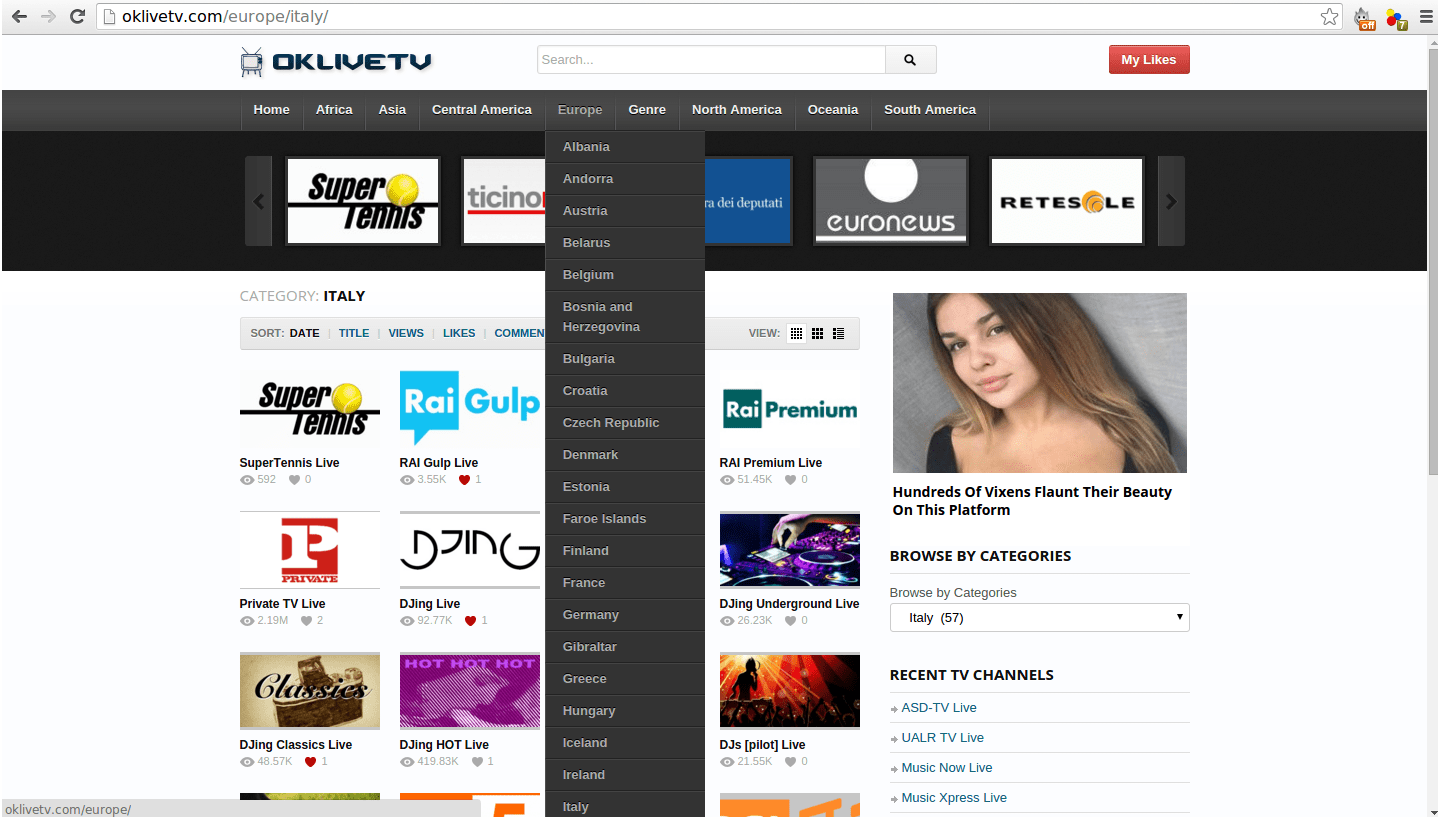This screenshot has width=1438, height=817.
Task: Switch to small grid view
Action: [796, 333]
